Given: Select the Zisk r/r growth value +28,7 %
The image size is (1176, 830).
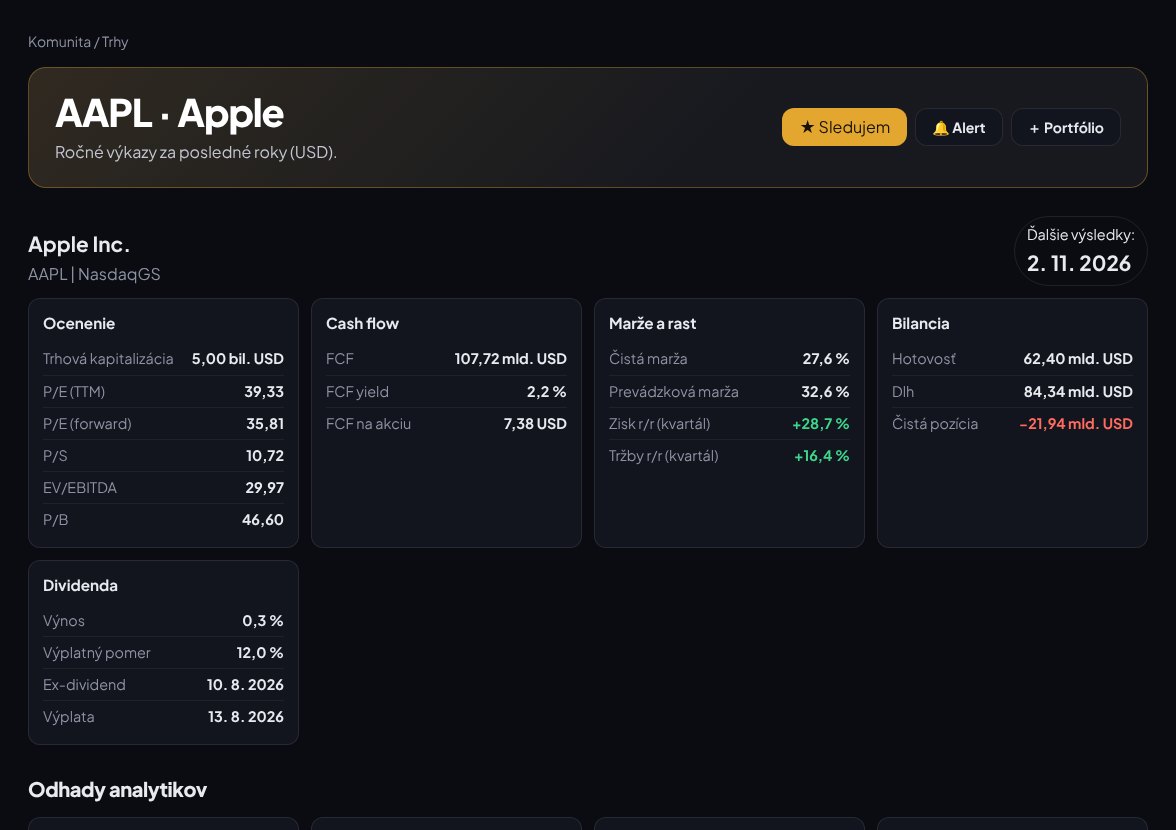Looking at the screenshot, I should coord(820,424).
